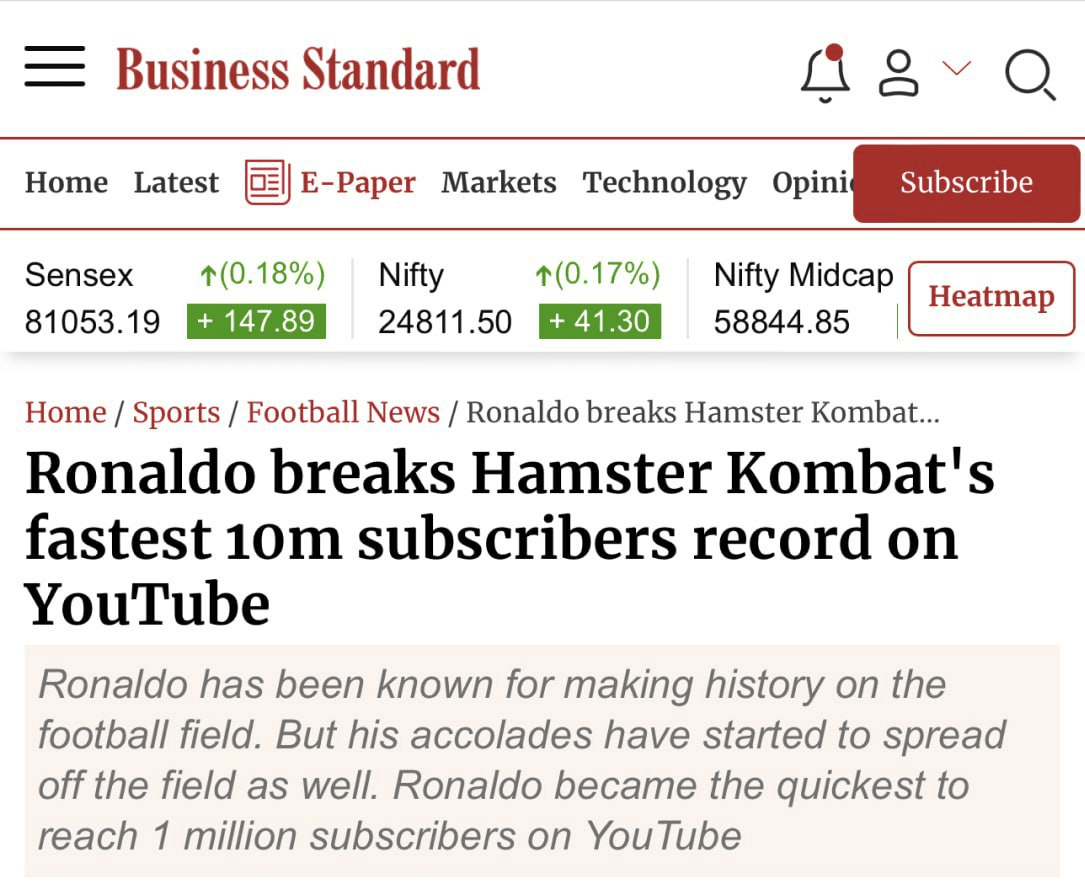The height and width of the screenshot is (883, 1085).
Task: Click the Nifty +41.30 green badge
Action: pyautogui.click(x=599, y=321)
